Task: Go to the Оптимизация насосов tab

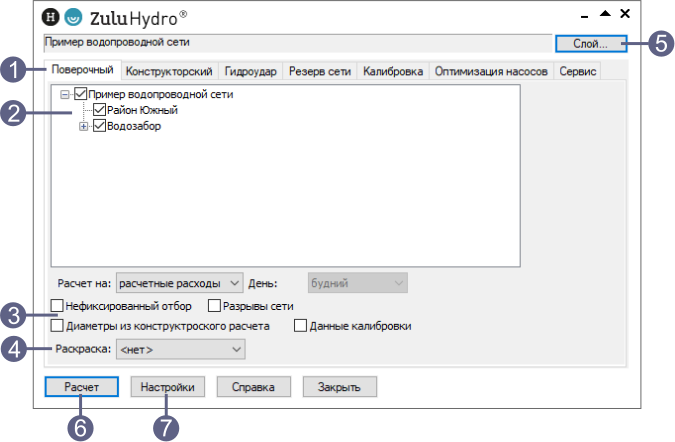Action: coord(490,72)
